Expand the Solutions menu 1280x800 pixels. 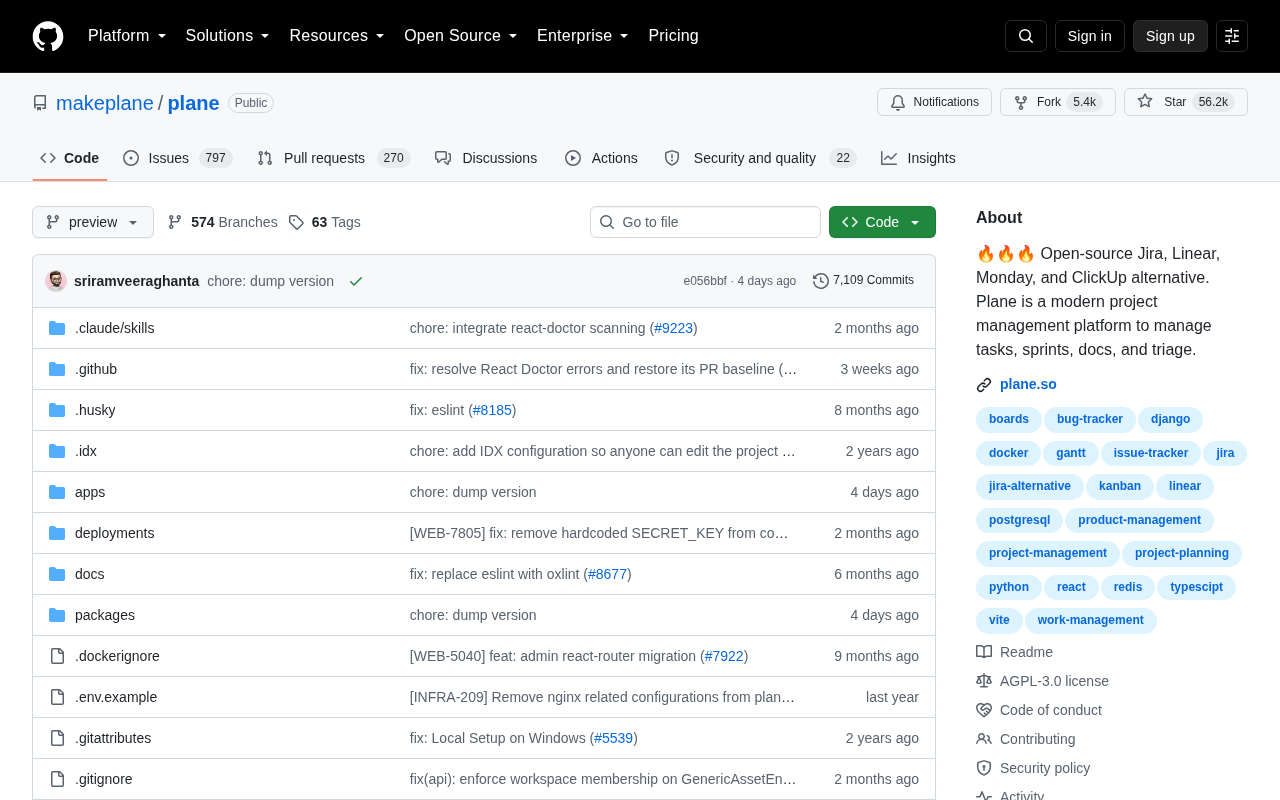tap(228, 36)
